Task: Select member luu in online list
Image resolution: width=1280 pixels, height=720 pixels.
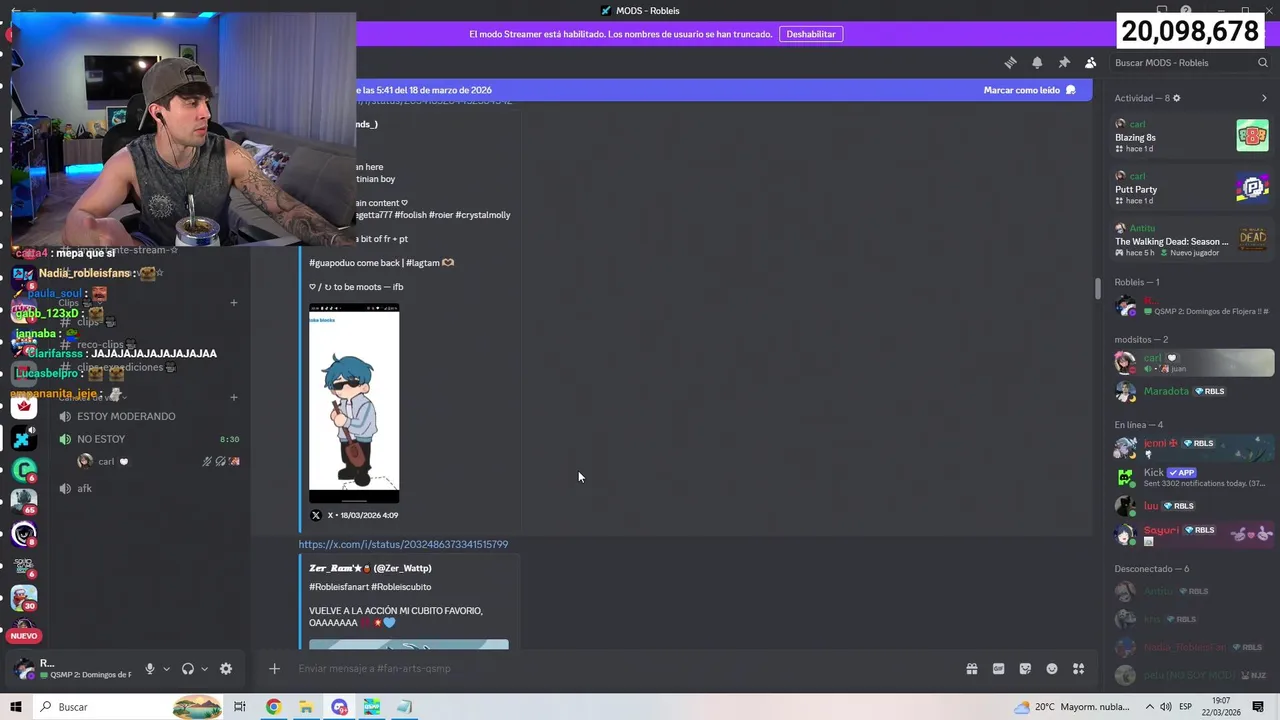Action: [1192, 506]
